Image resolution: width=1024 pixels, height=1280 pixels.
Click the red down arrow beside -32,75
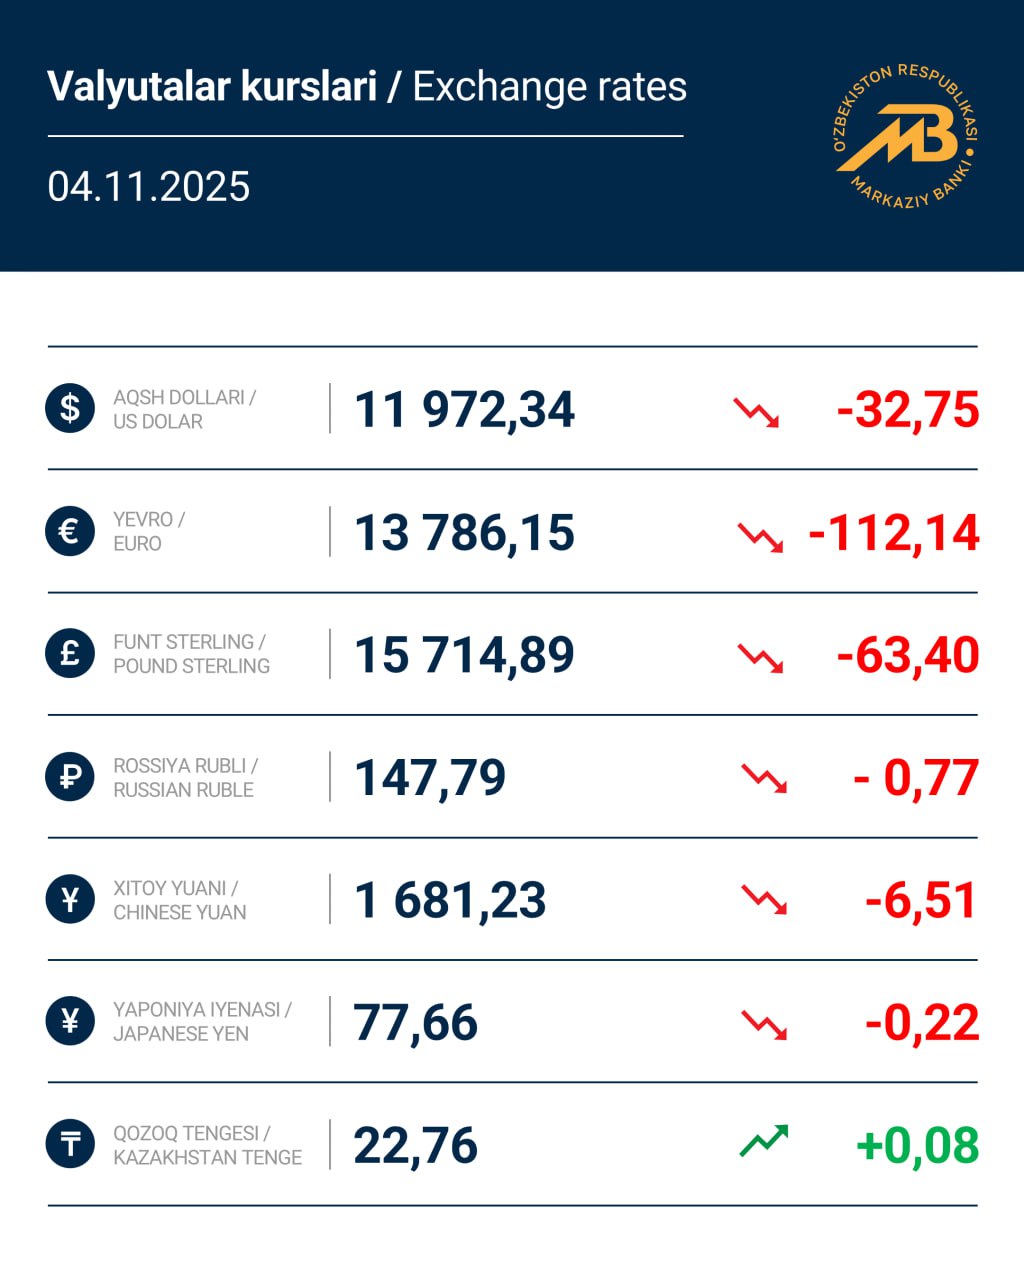(756, 412)
